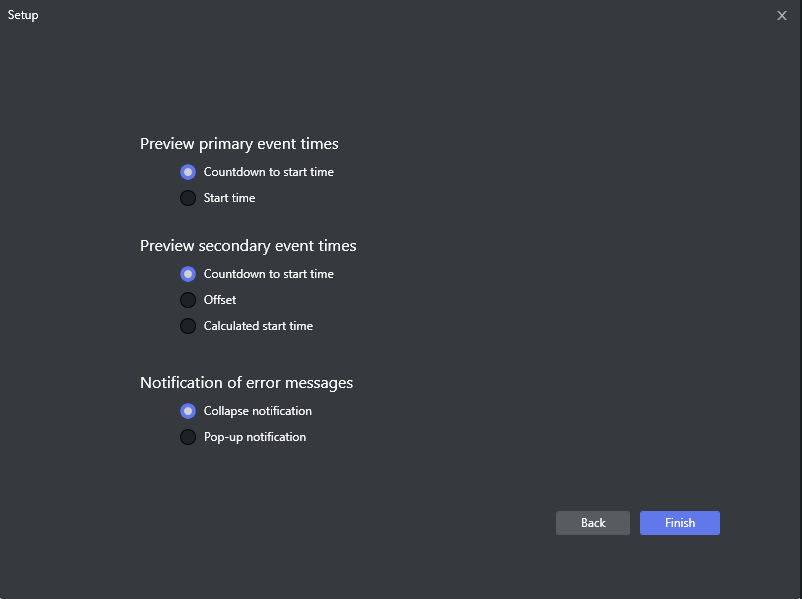Click primary "Countdown to start time" label text
This screenshot has width=802, height=599.
(x=269, y=172)
